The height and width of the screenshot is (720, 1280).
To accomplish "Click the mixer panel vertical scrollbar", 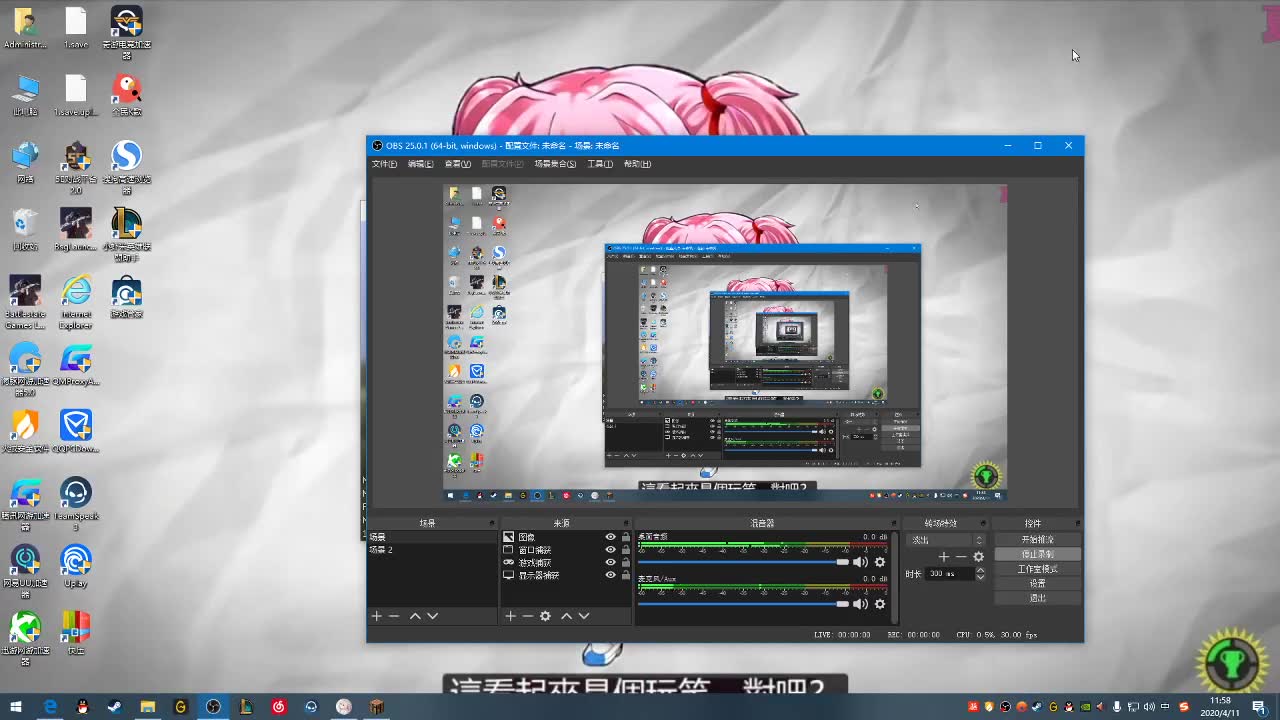I will point(895,577).
